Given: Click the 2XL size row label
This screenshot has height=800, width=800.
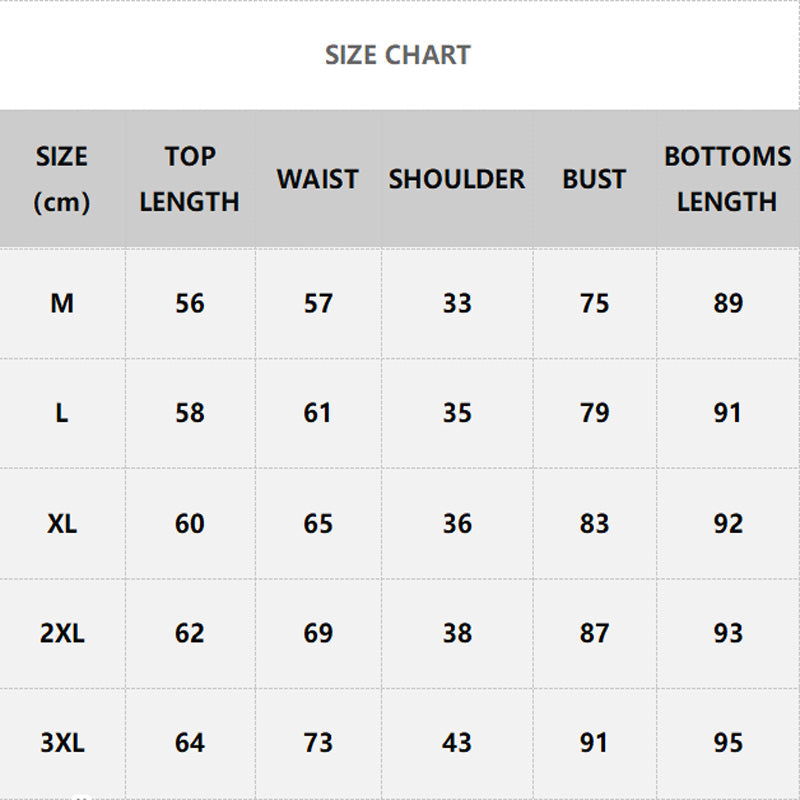Looking at the screenshot, I should coord(62,633).
